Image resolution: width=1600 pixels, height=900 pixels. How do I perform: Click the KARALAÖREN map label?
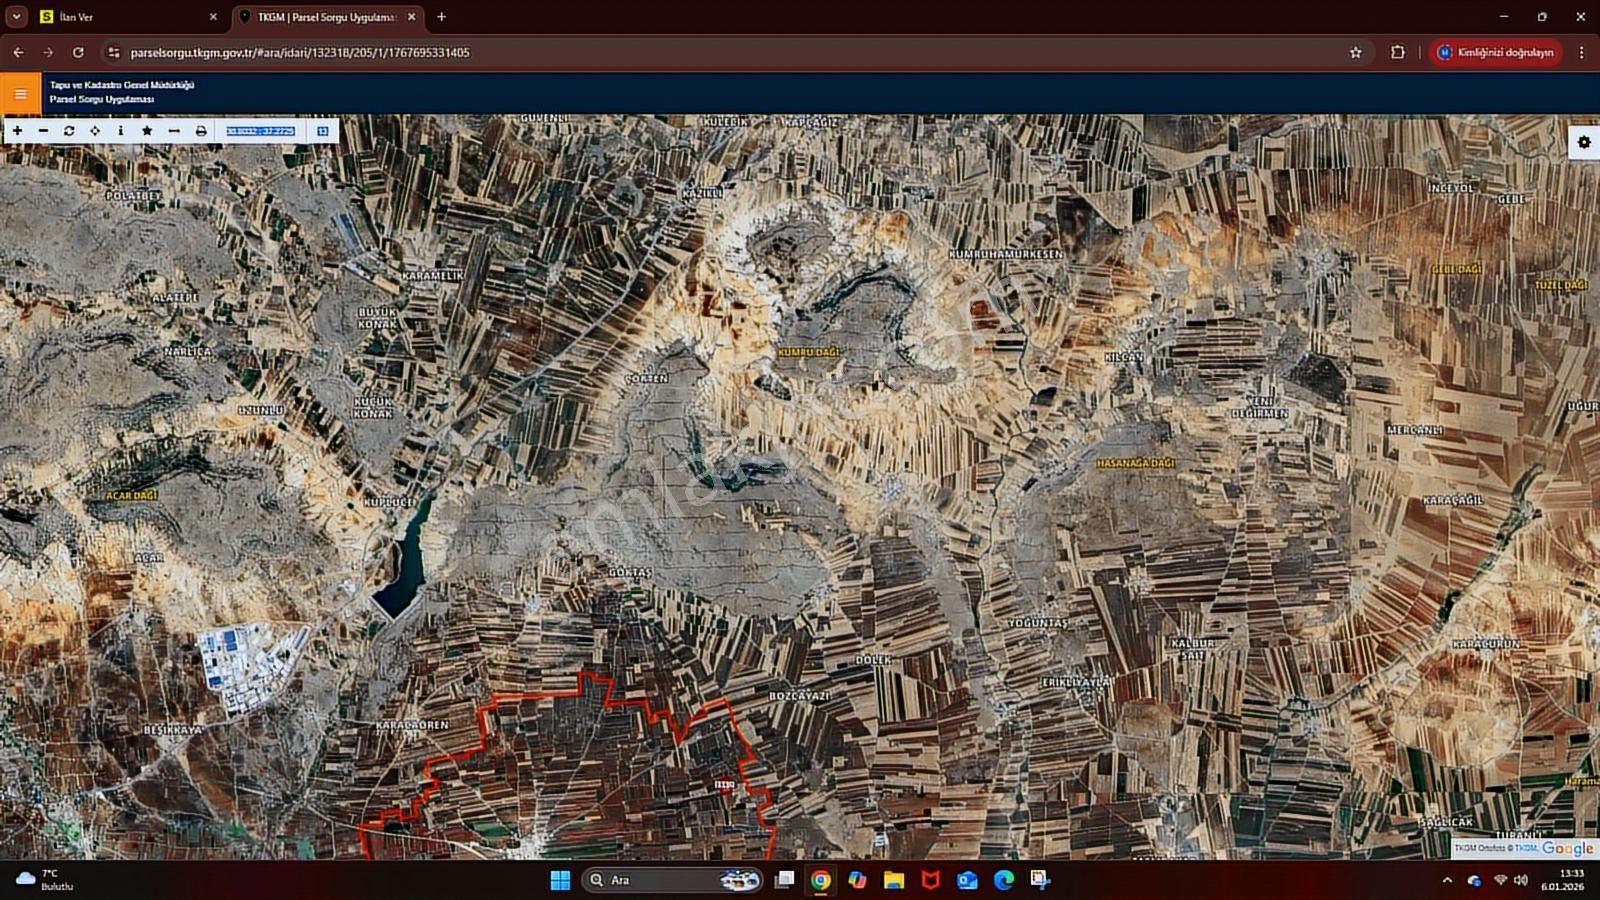(x=412, y=724)
